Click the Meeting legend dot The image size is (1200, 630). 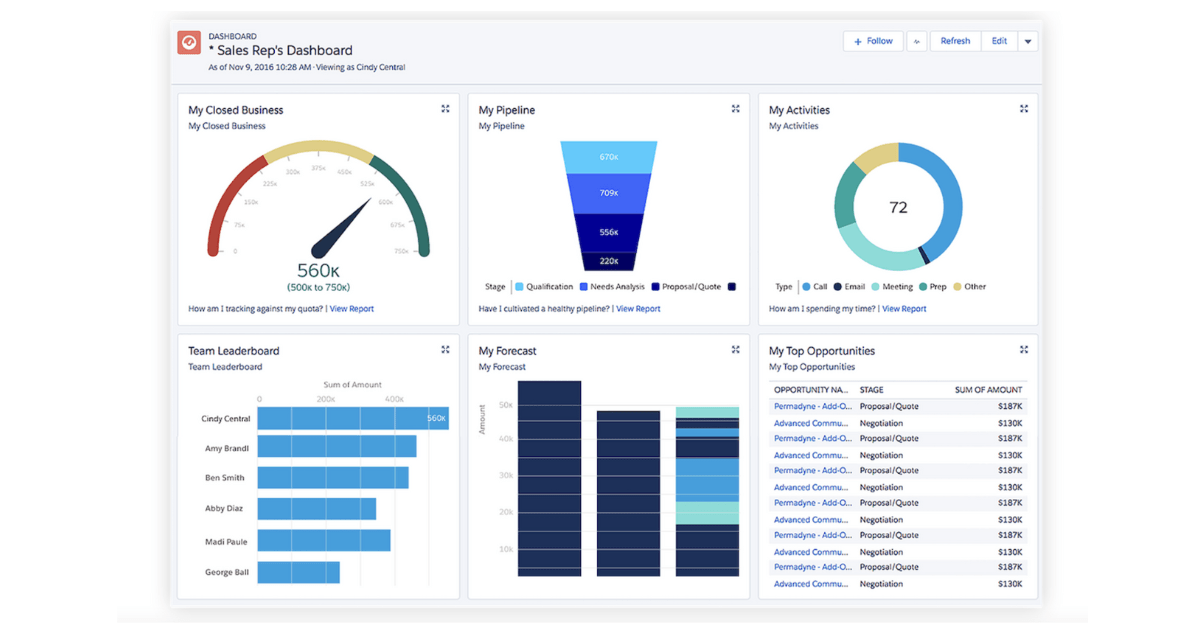[875, 287]
